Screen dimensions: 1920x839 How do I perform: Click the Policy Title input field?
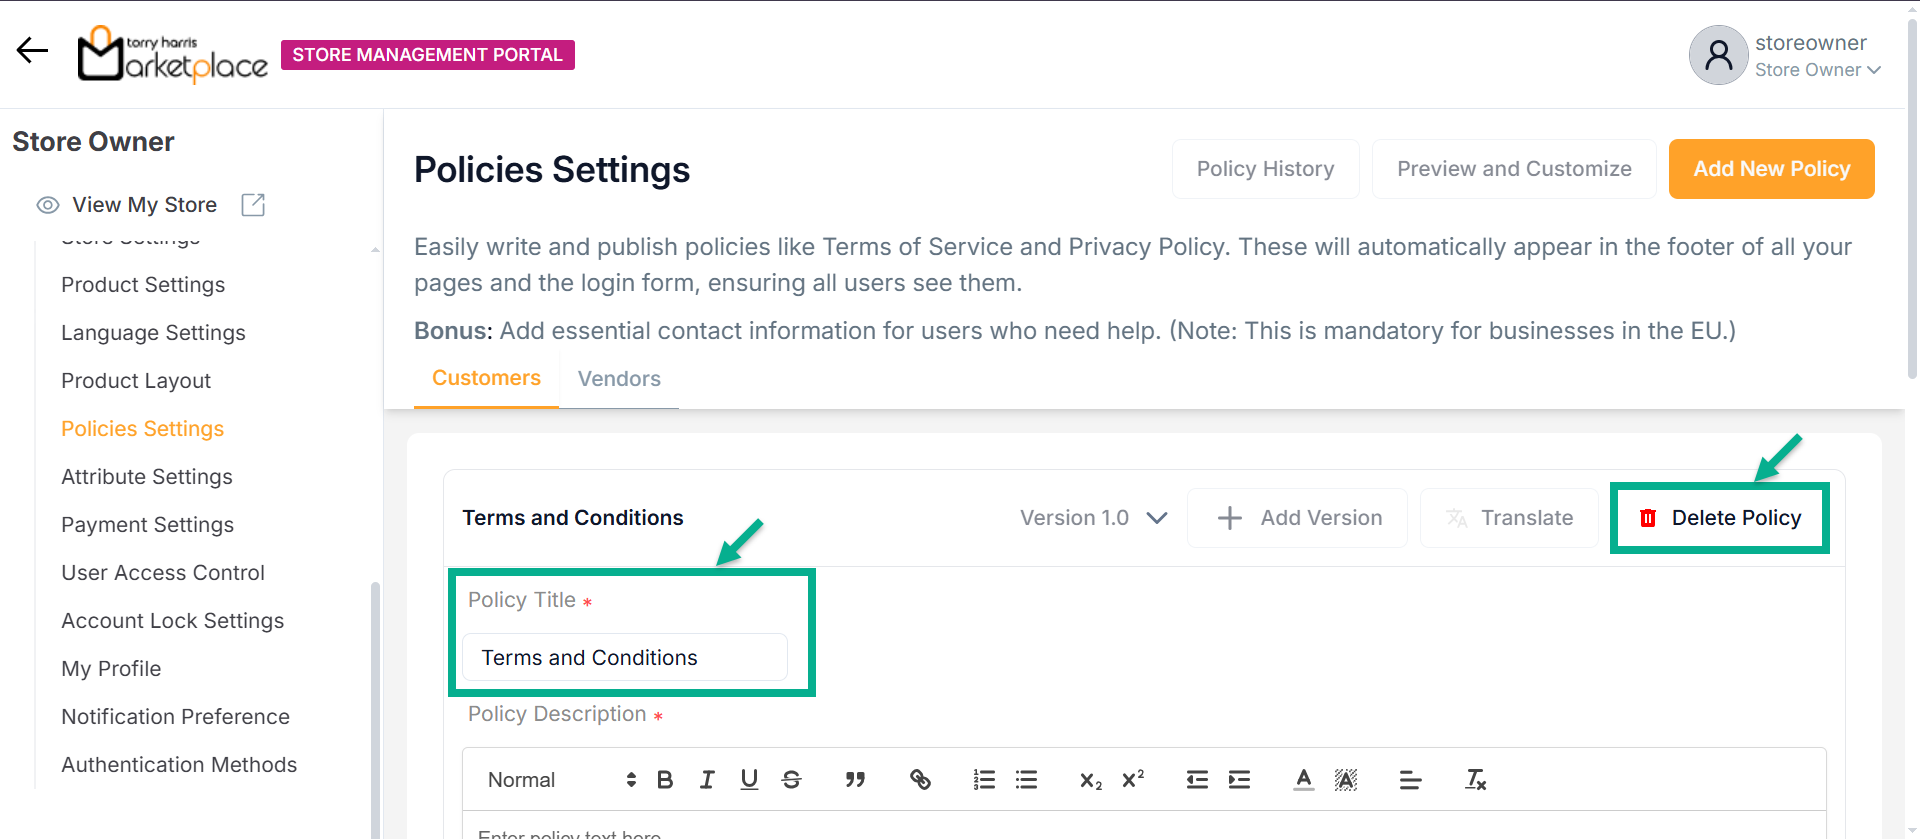click(x=625, y=658)
